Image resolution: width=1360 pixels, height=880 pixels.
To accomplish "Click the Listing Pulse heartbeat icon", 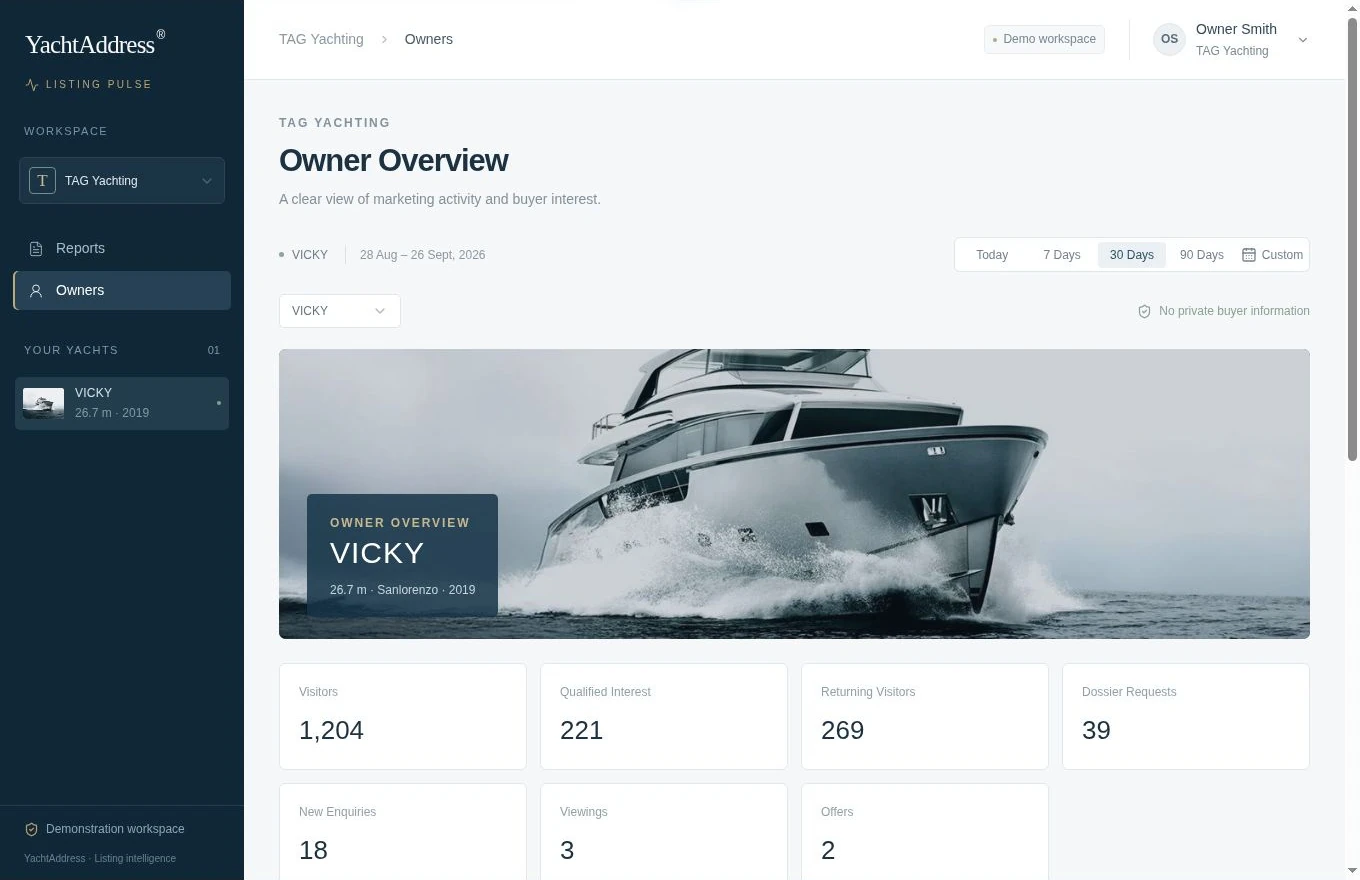I will coord(32,85).
